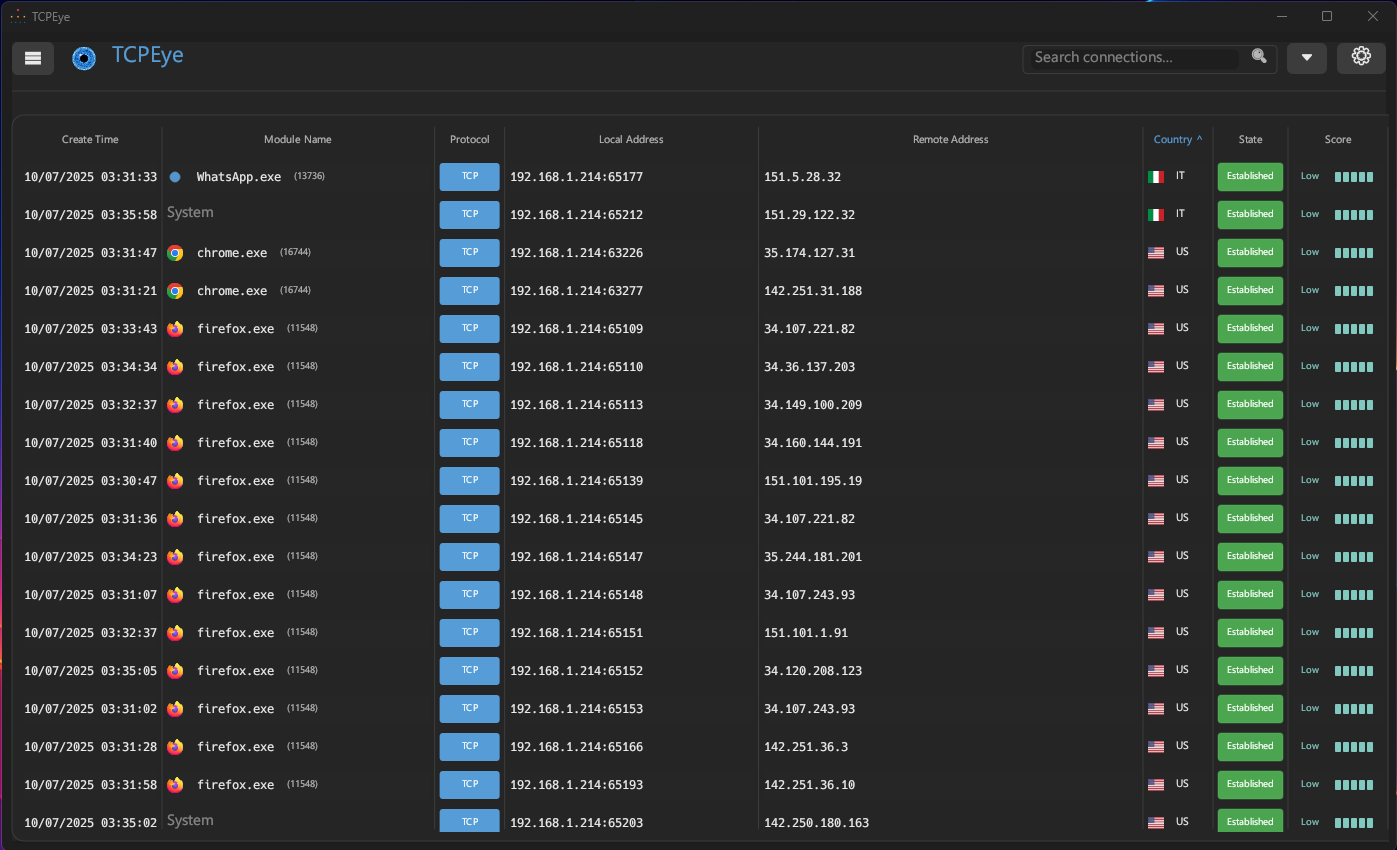Click the Chrome icon for port 63277 row

[x=175, y=291]
